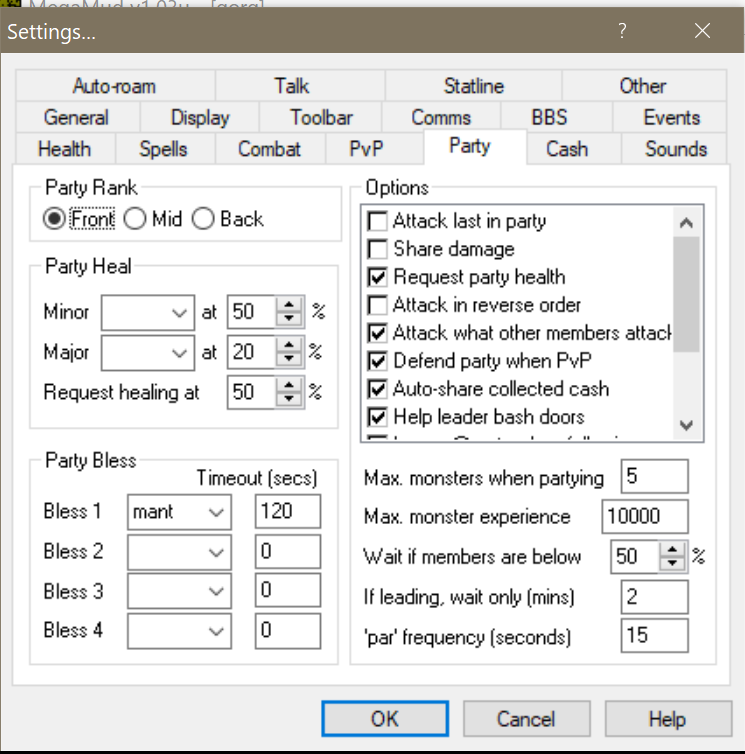
Task: Enable the Share damage checkbox
Action: [378, 249]
